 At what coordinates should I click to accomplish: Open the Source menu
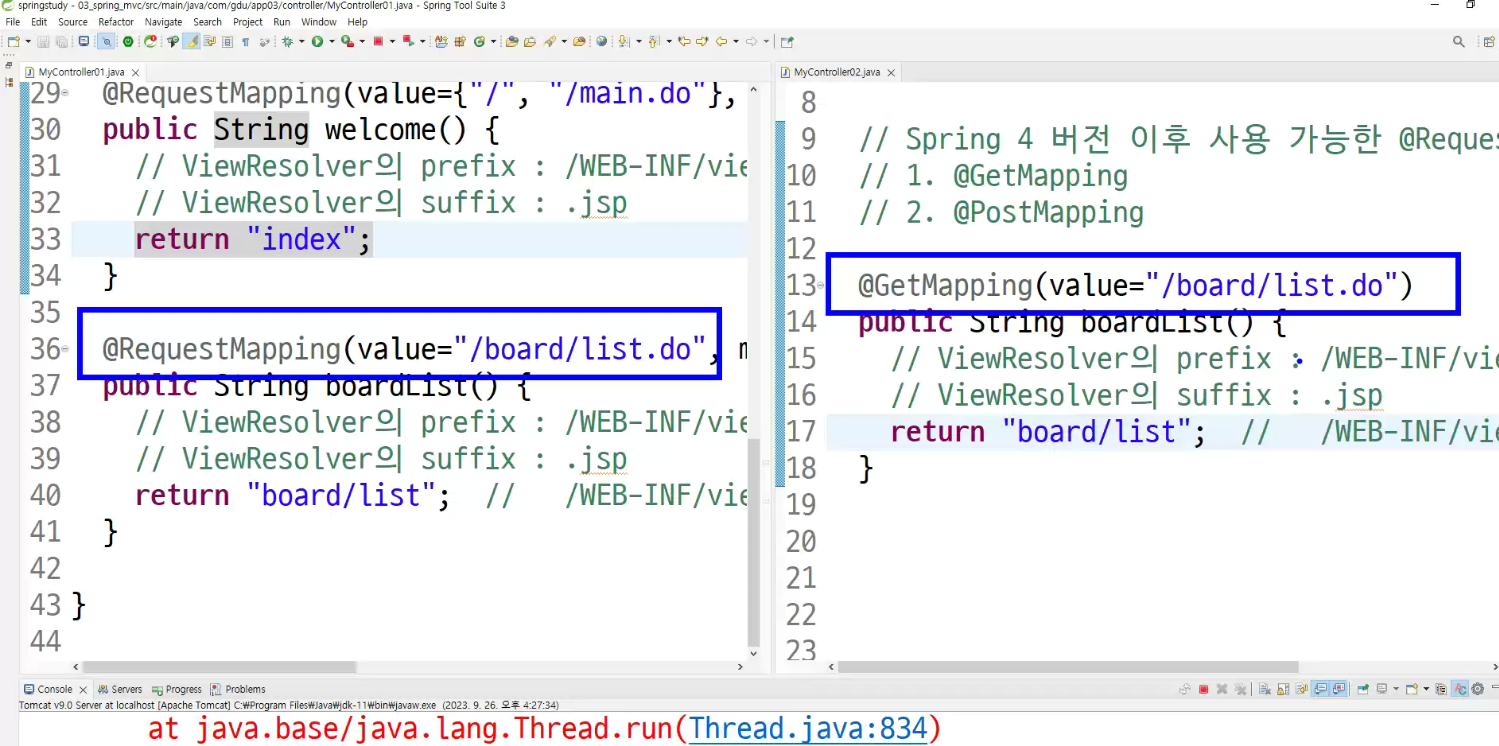pyautogui.click(x=73, y=22)
